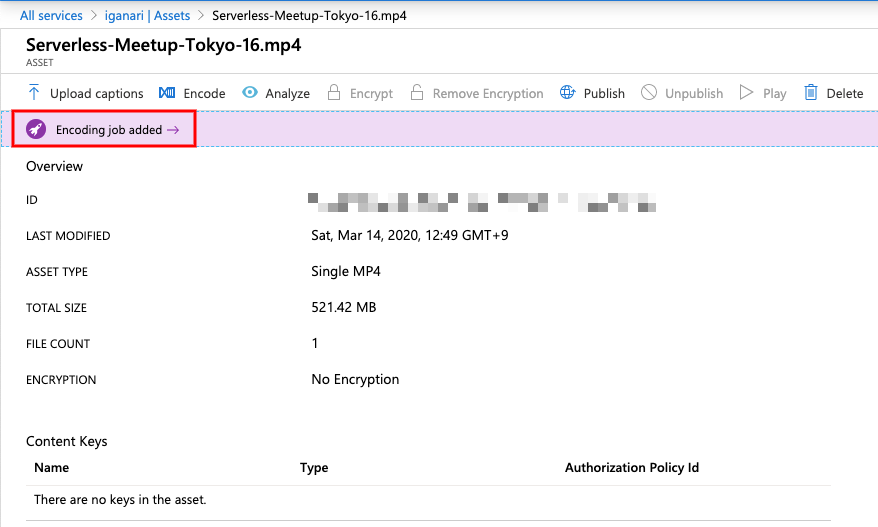This screenshot has width=878, height=527.
Task: Click the FILE COUNT label
Action: pos(58,344)
